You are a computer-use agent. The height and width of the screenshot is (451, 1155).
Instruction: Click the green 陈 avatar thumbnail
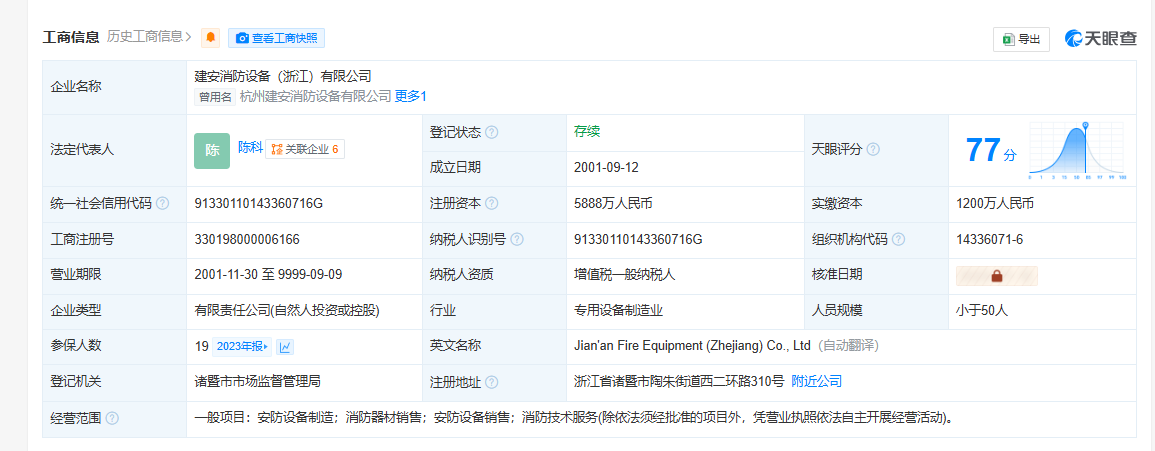[212, 150]
